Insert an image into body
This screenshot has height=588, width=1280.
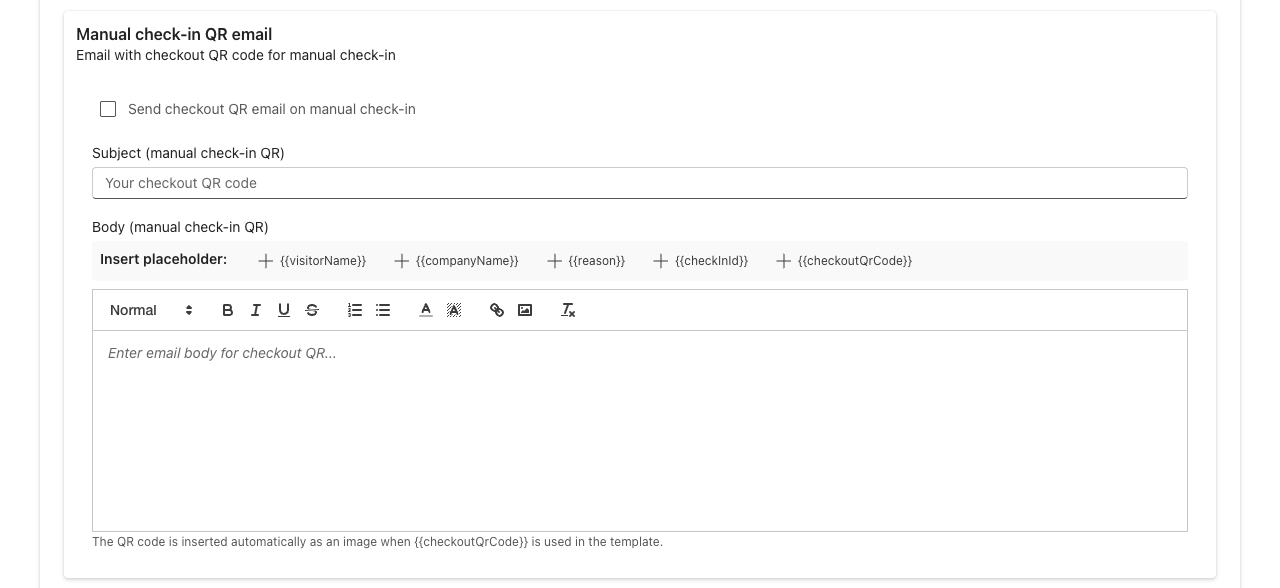pos(525,310)
